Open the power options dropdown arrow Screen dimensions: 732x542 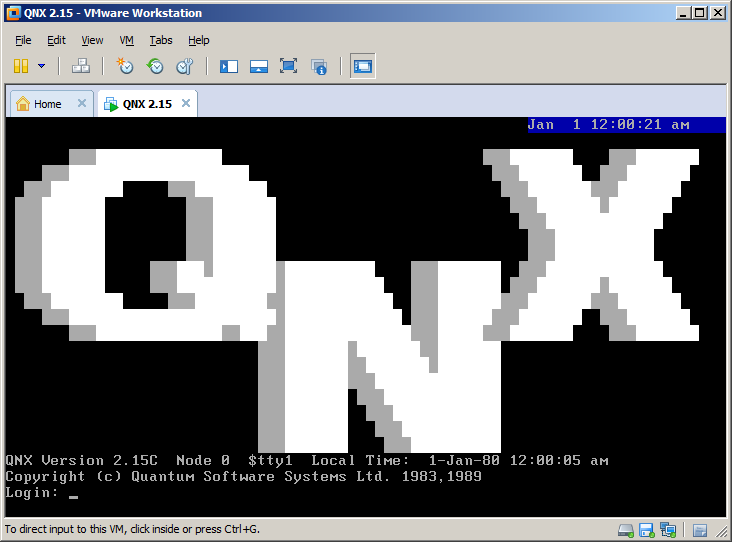(x=41, y=66)
